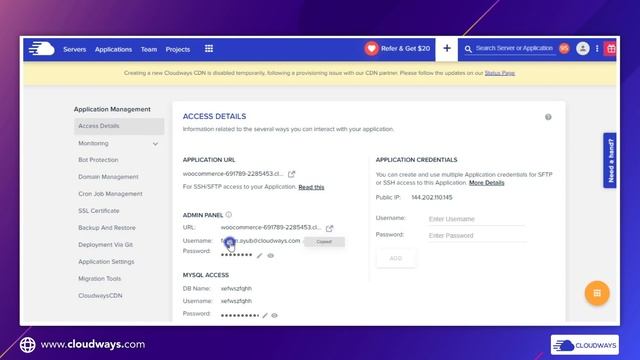Open the Servers menu

(x=75, y=49)
